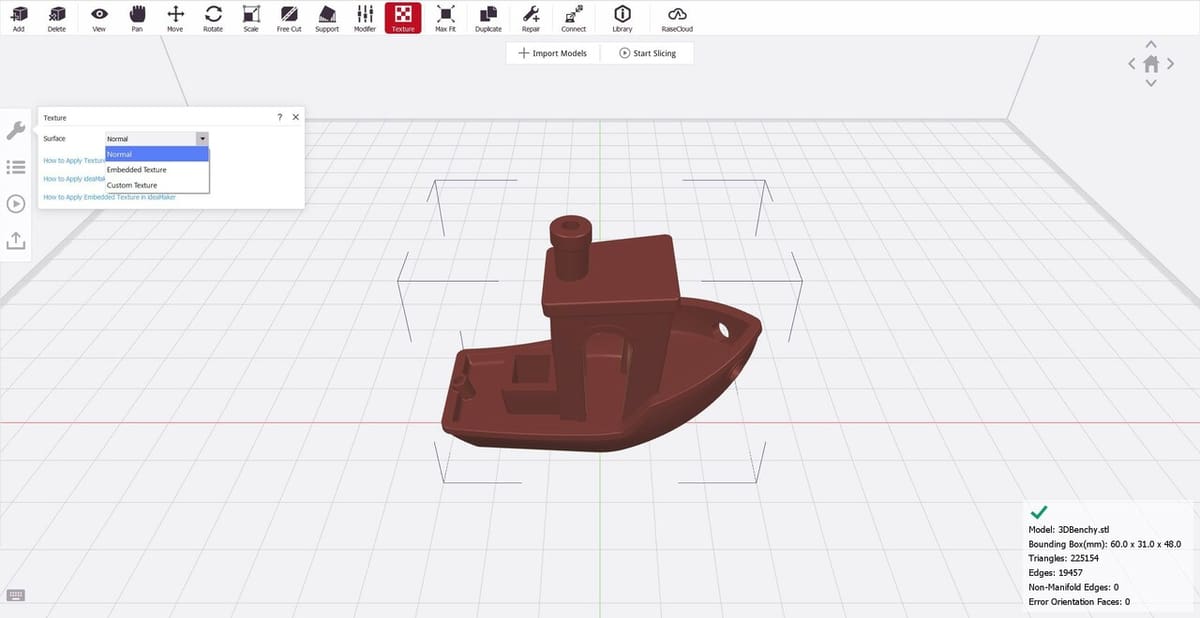Open the 'How to Apply ideaMaker' link
The image size is (1200, 618).
pyautogui.click(x=74, y=179)
